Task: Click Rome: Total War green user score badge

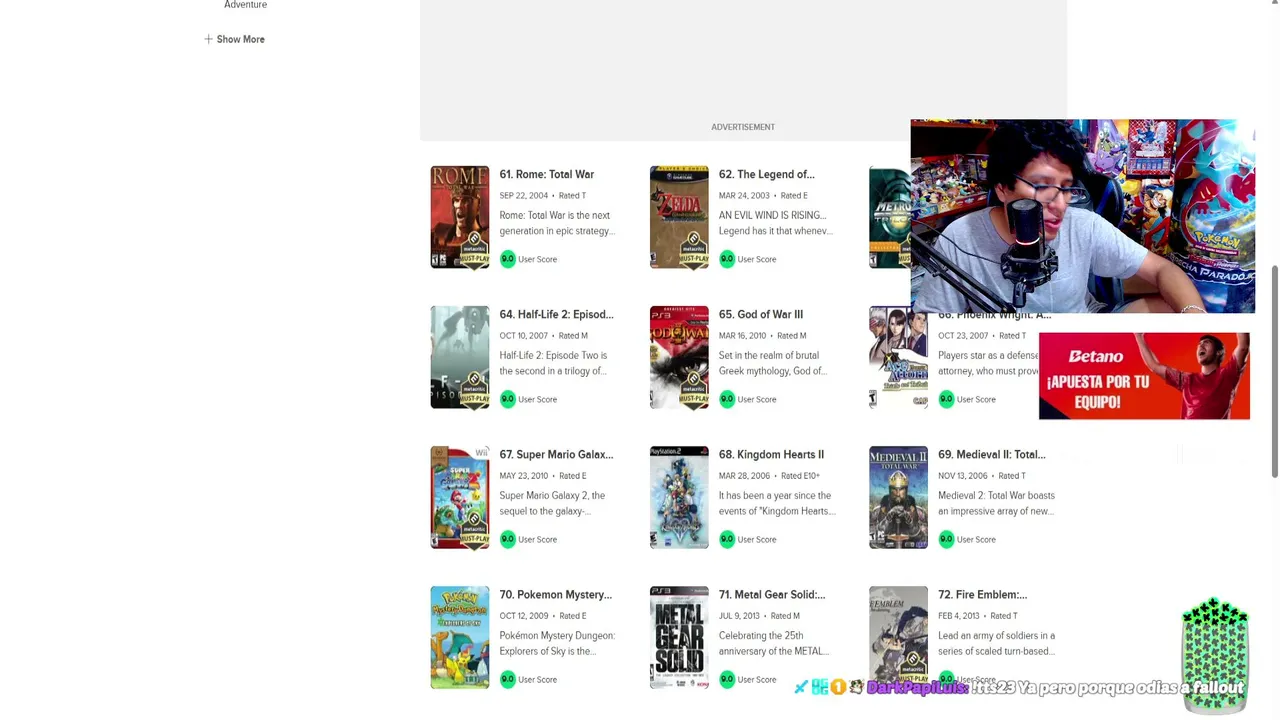Action: click(x=507, y=259)
